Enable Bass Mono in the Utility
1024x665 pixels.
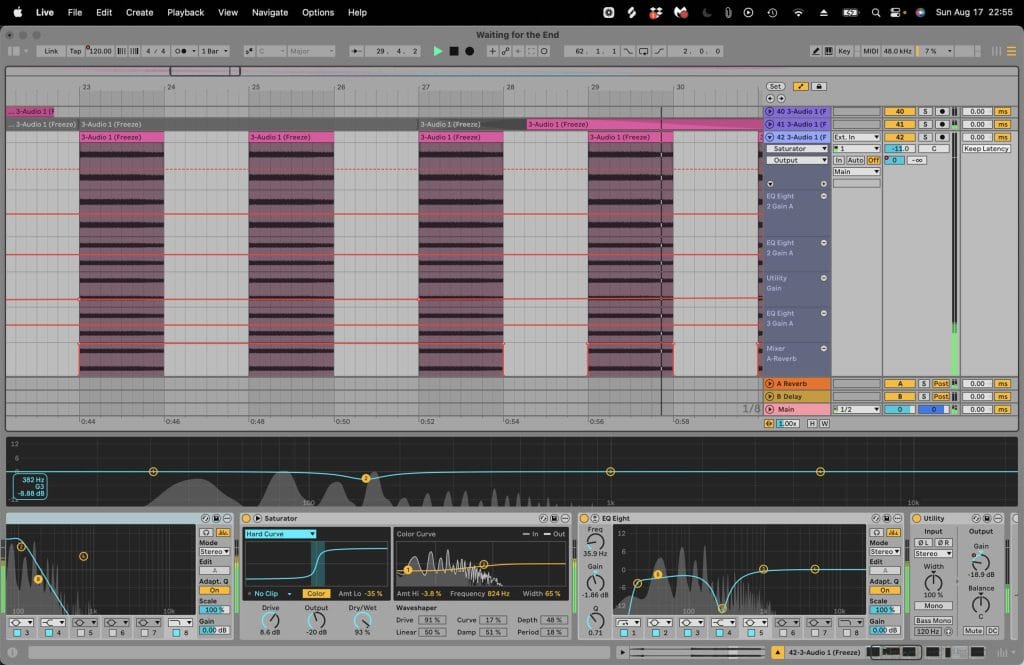coord(933,620)
